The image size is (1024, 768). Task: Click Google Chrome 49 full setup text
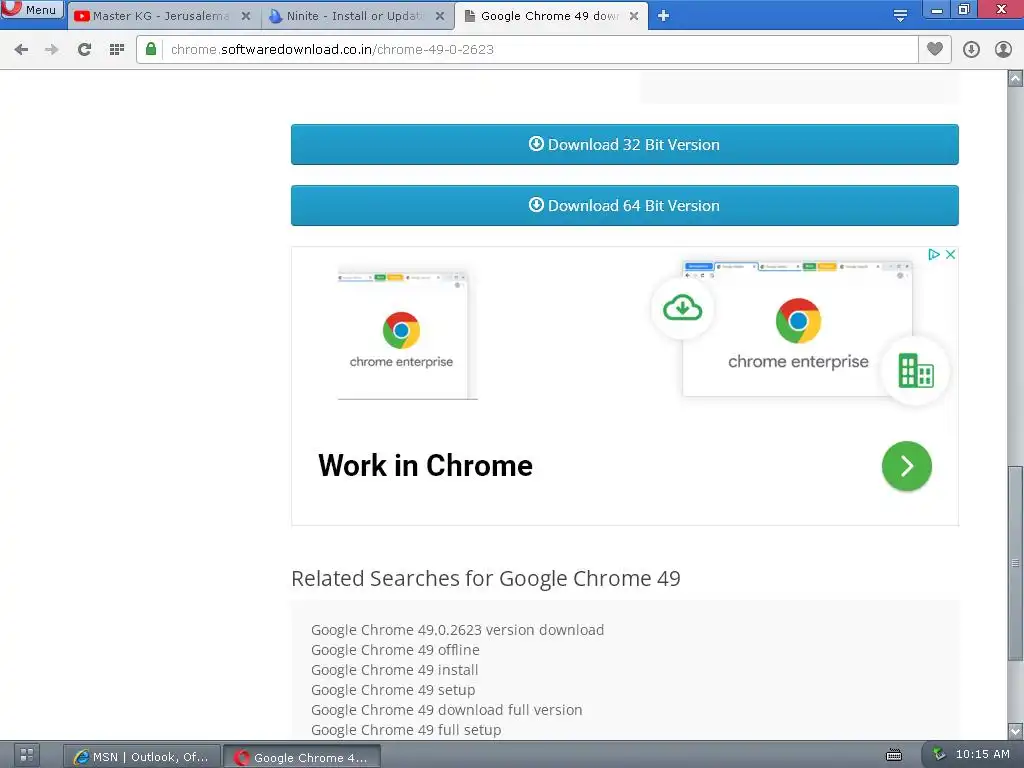coord(406,729)
